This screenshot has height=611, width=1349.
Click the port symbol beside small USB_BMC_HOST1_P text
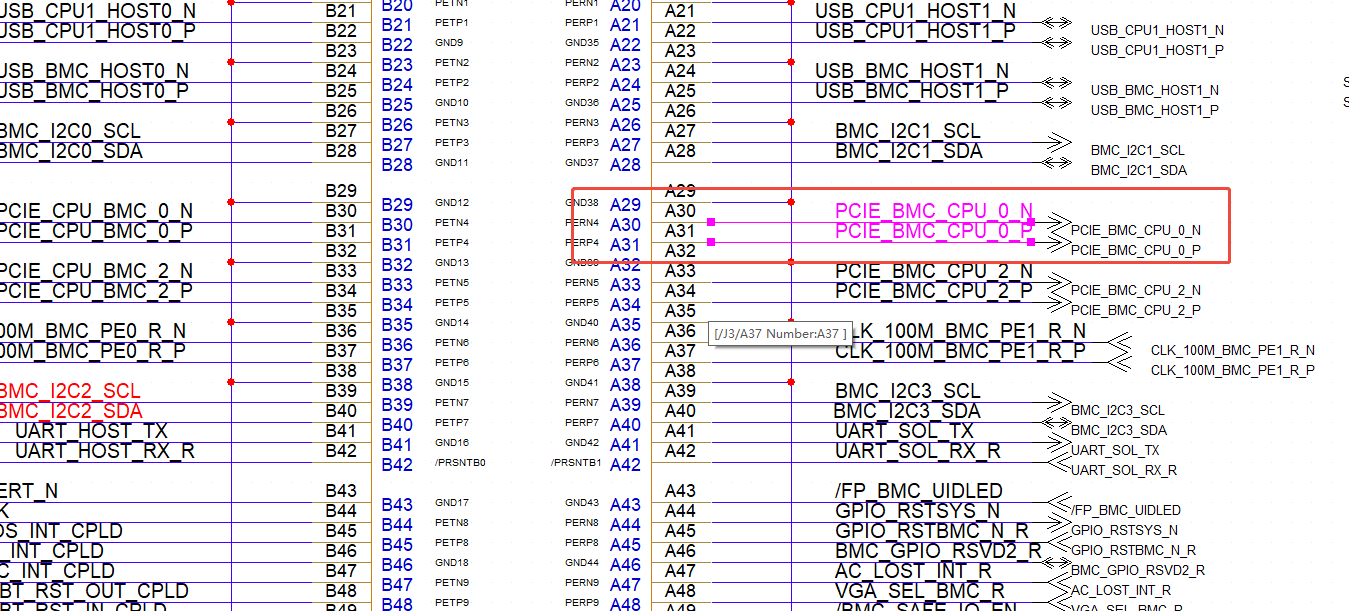pyautogui.click(x=1055, y=102)
